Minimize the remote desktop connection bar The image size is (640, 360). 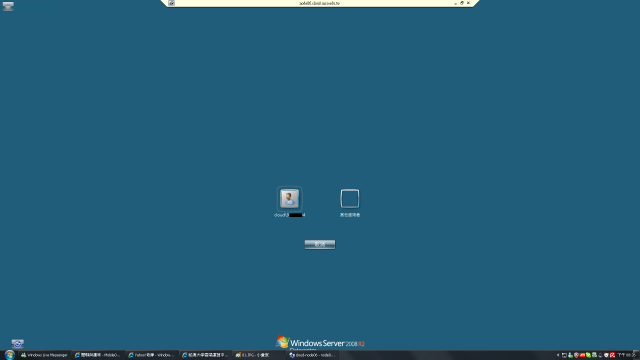pos(456,3)
